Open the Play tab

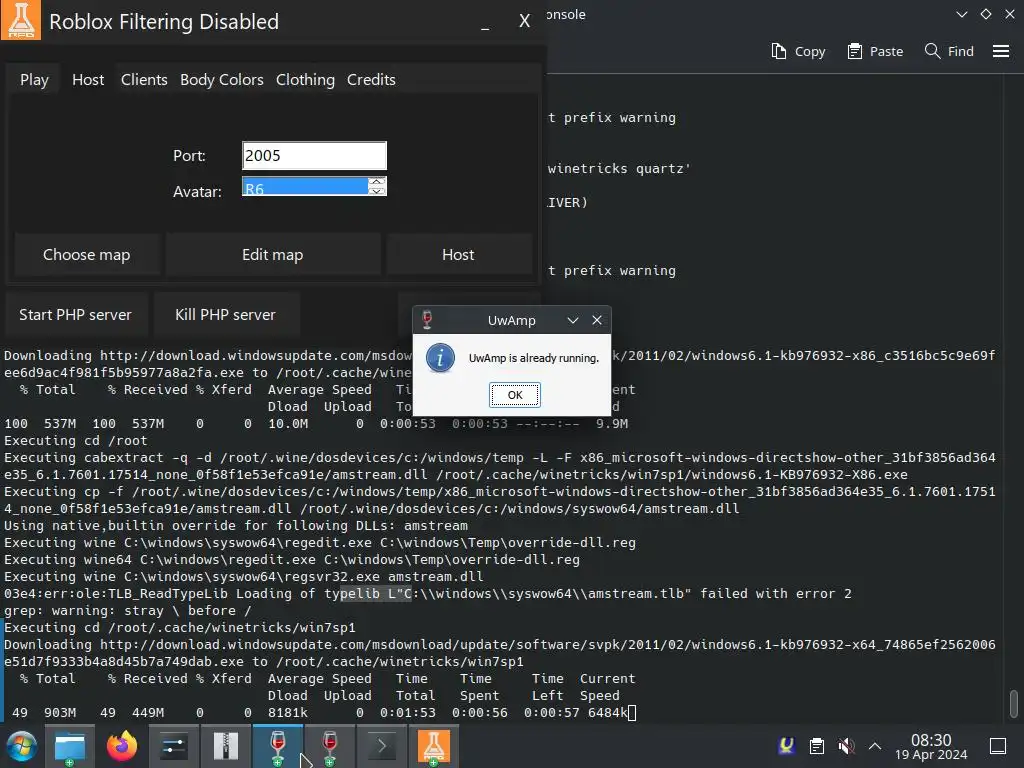34,80
